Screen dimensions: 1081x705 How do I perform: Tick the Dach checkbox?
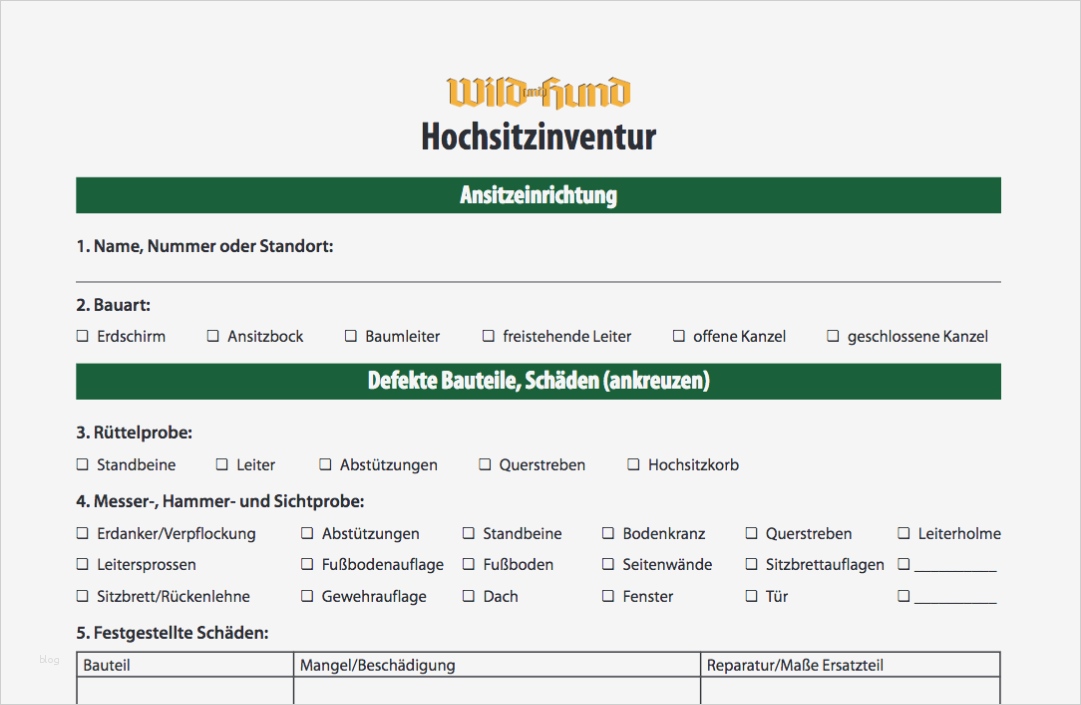click(x=469, y=595)
